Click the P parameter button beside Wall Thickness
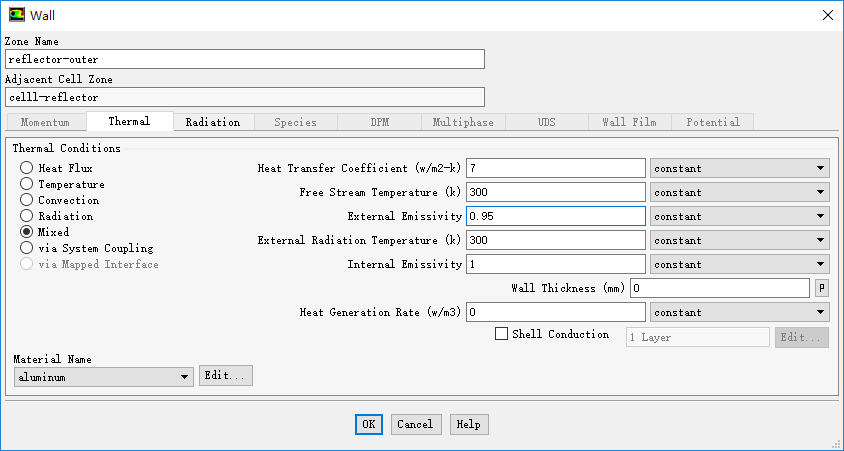 point(821,288)
